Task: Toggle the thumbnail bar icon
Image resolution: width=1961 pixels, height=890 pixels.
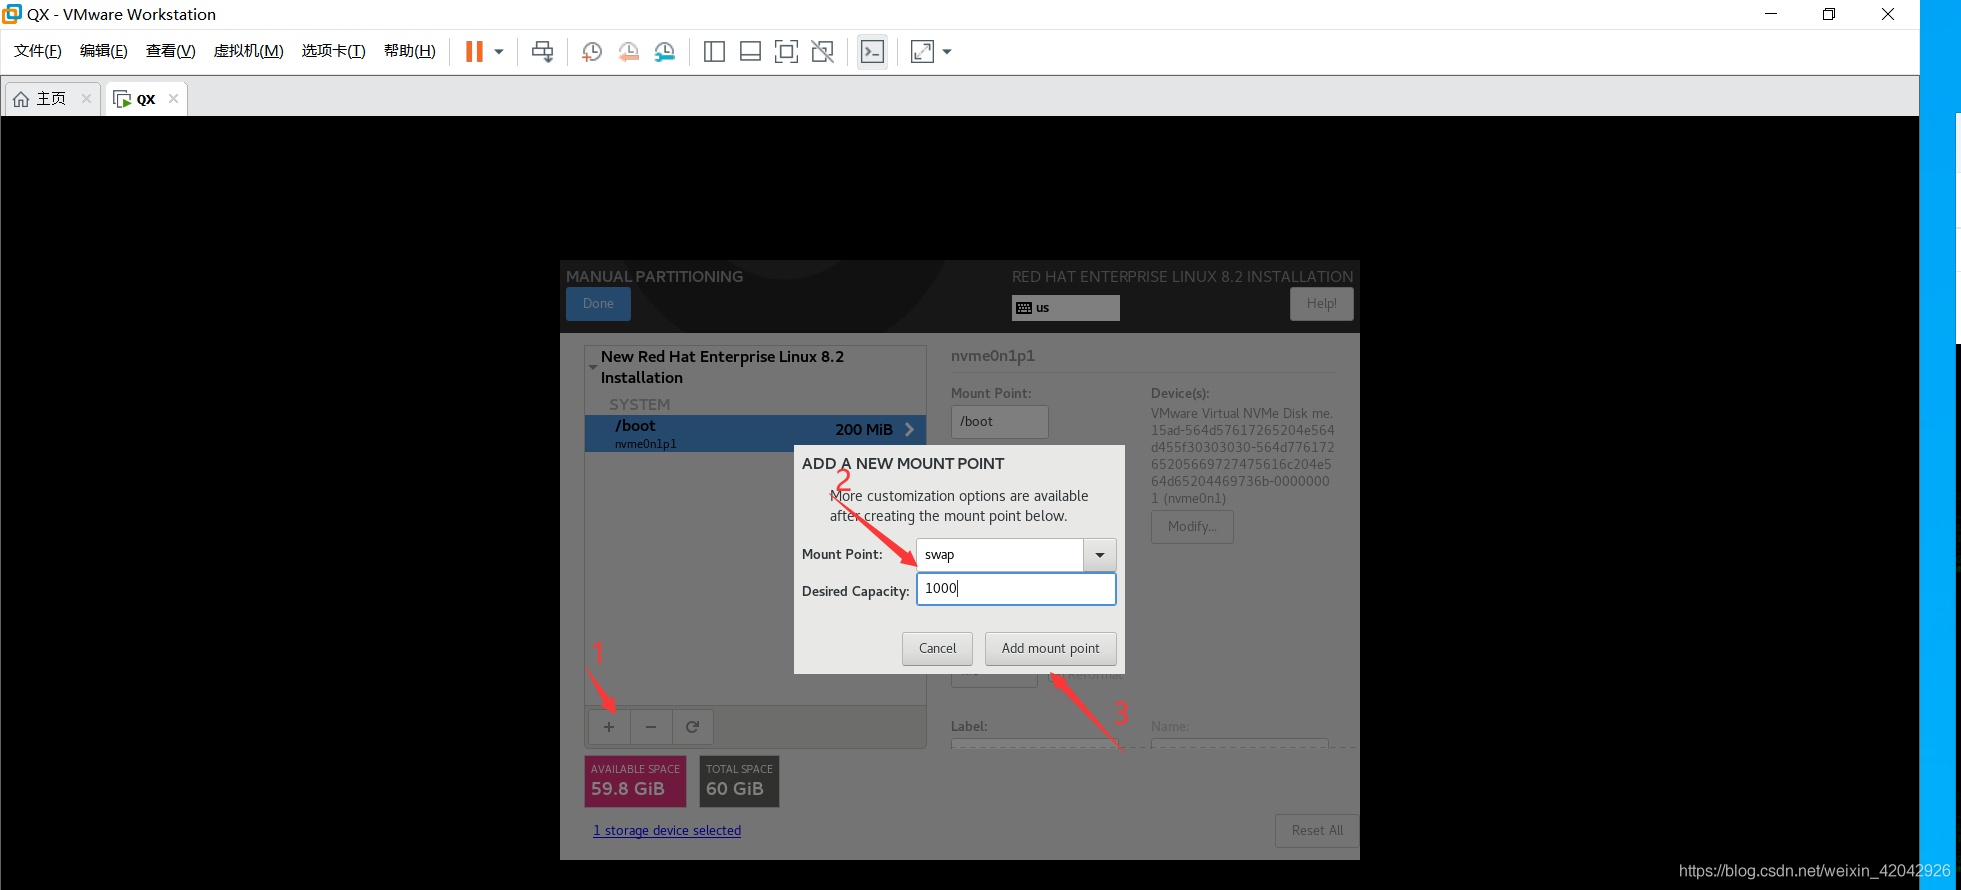Action: tap(750, 51)
